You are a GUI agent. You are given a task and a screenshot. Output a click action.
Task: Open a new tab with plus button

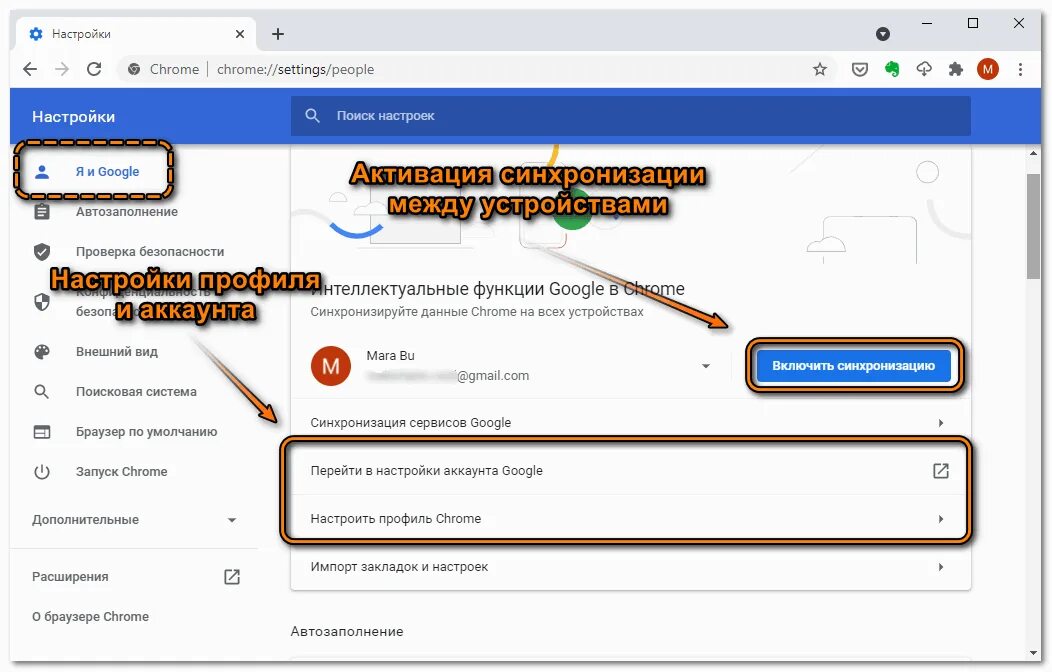tap(278, 34)
